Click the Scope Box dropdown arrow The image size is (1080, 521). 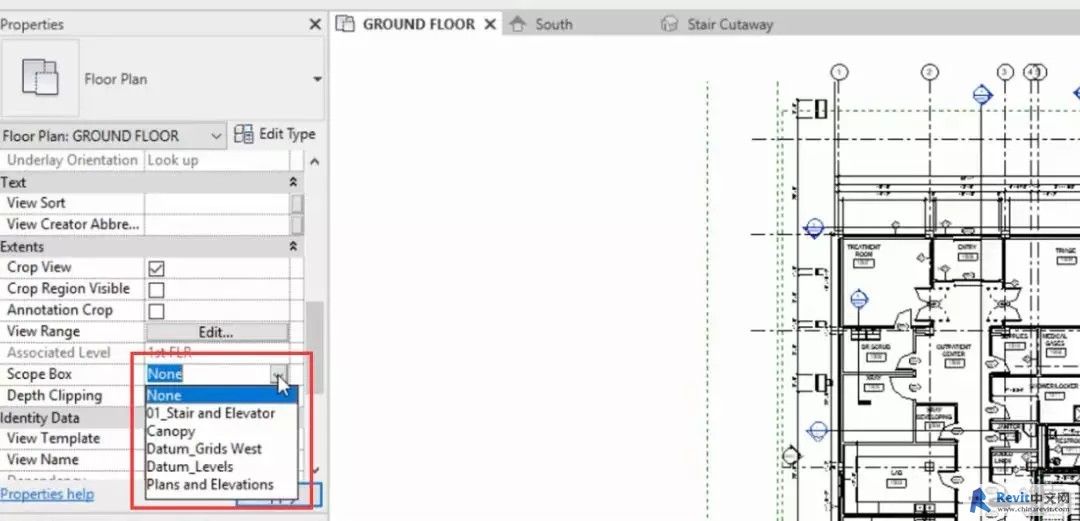pyautogui.click(x=279, y=374)
